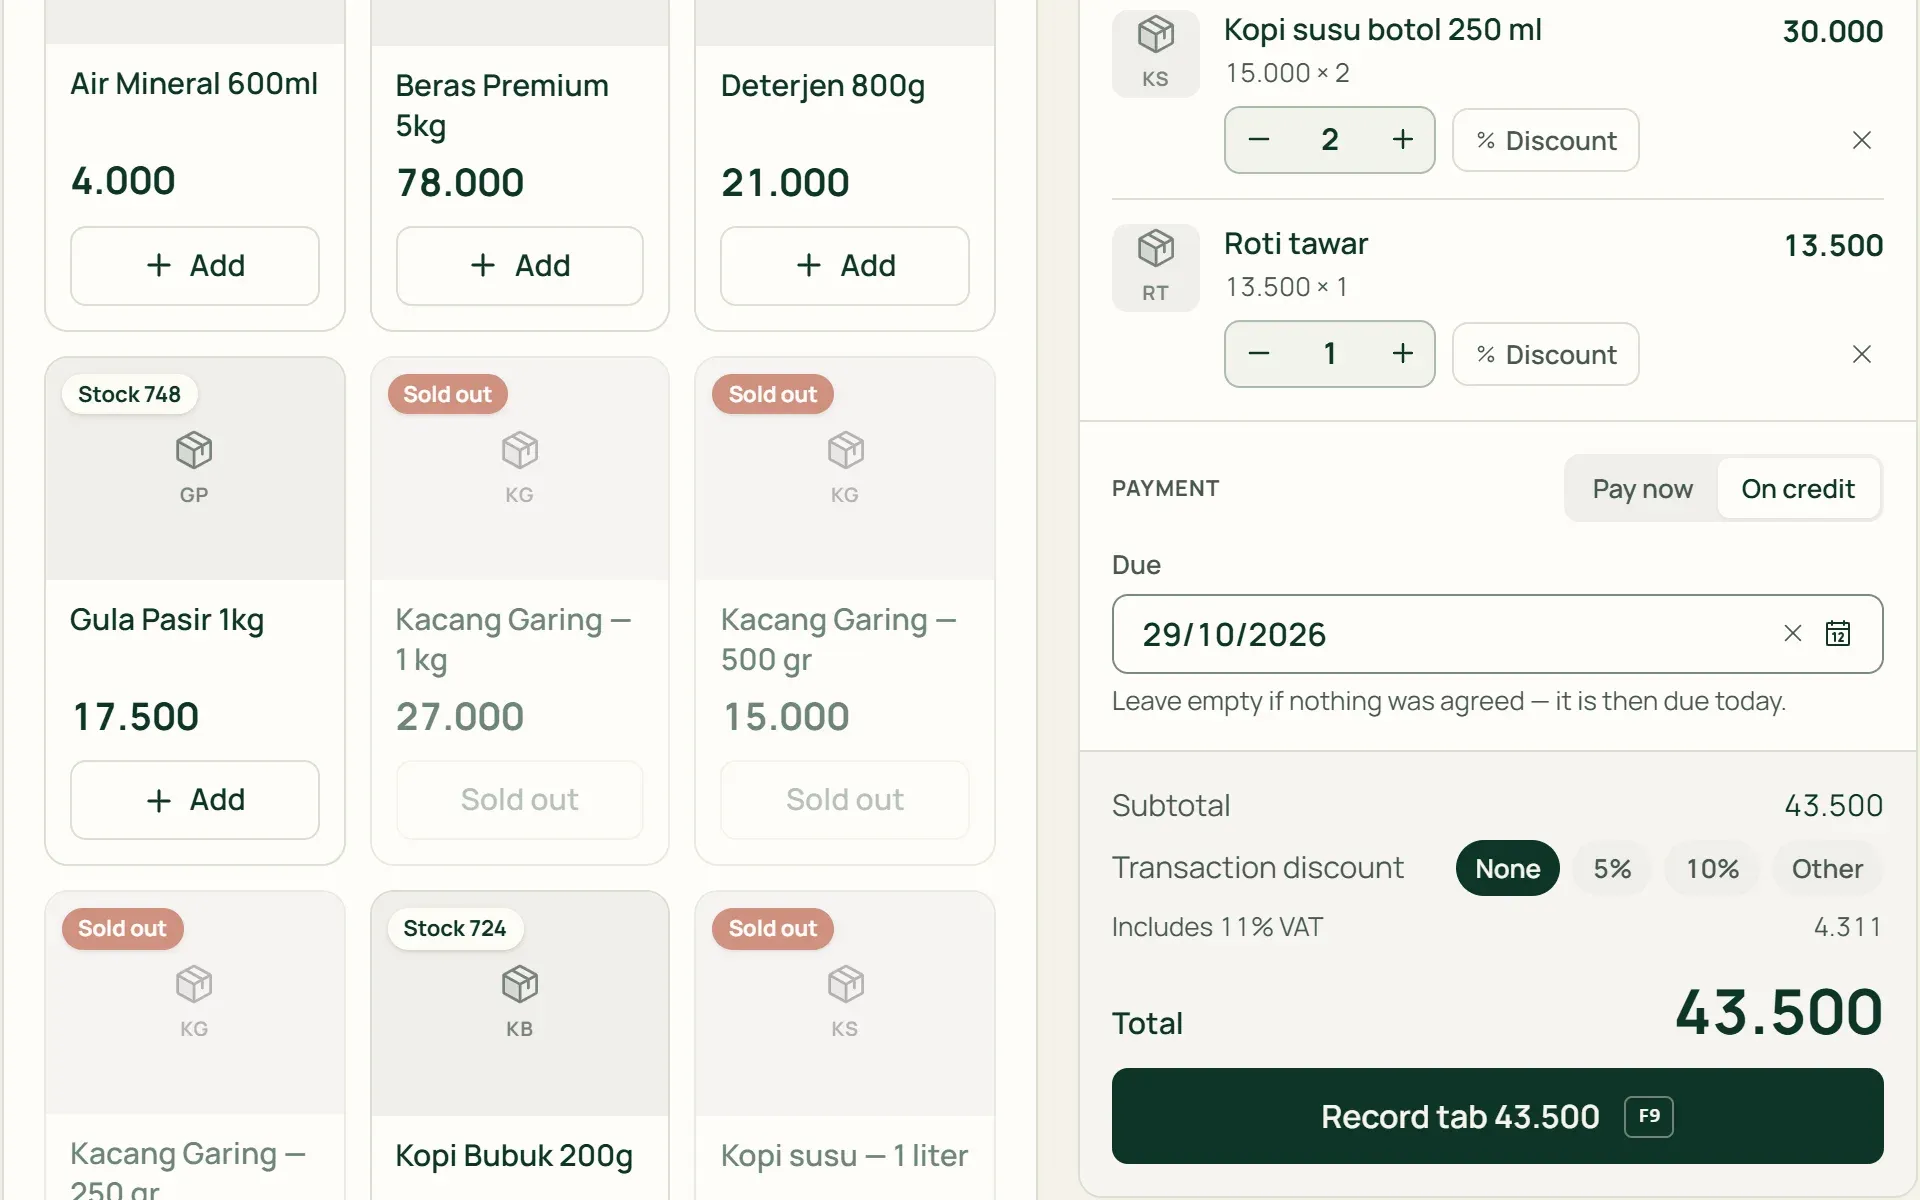
Task: Add Air Mineral 600ml to cart
Action: pos(195,266)
